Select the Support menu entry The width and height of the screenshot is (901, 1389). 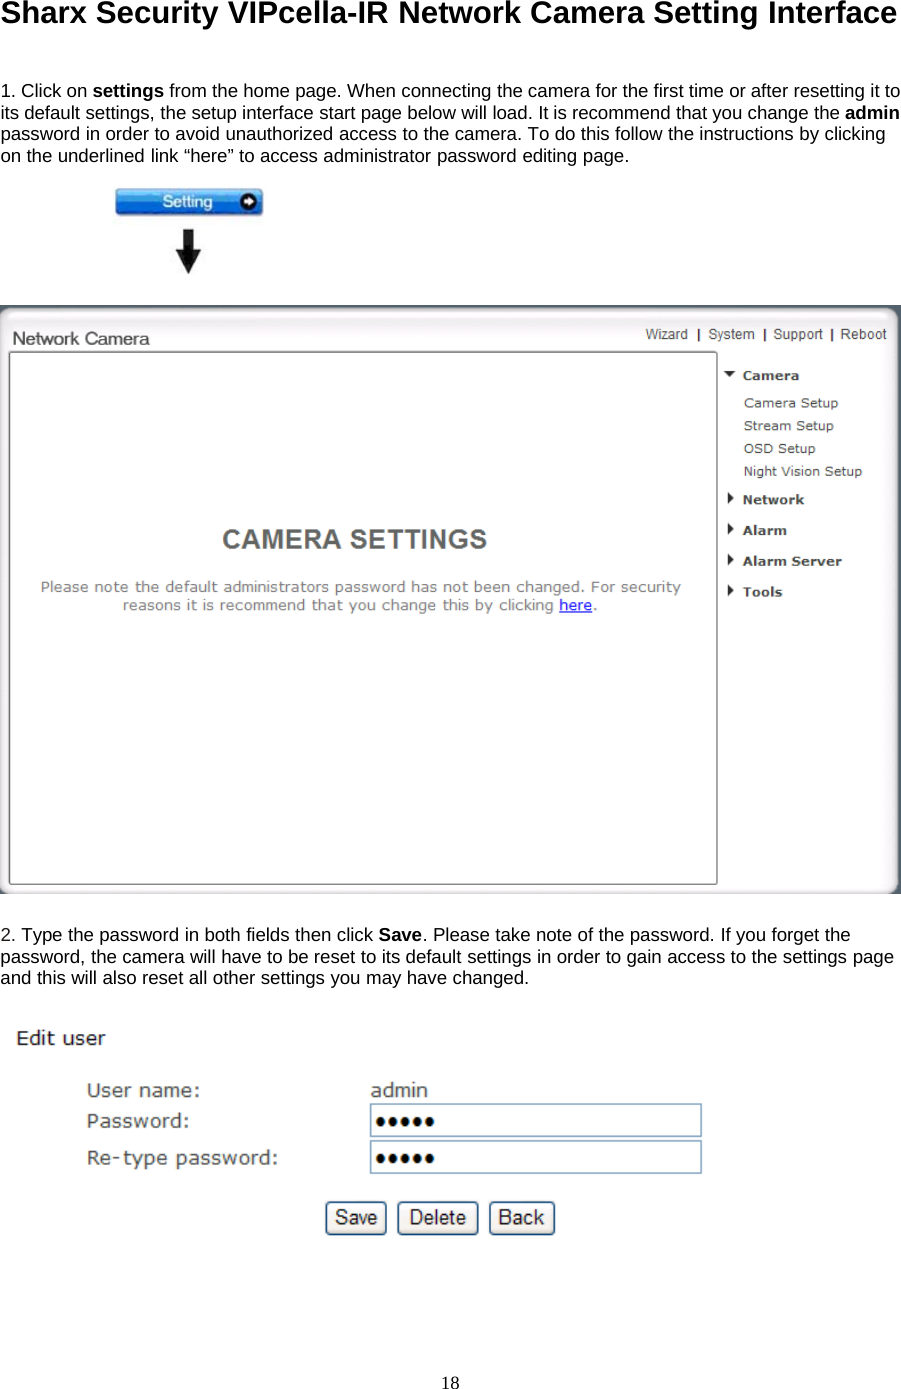point(797,333)
